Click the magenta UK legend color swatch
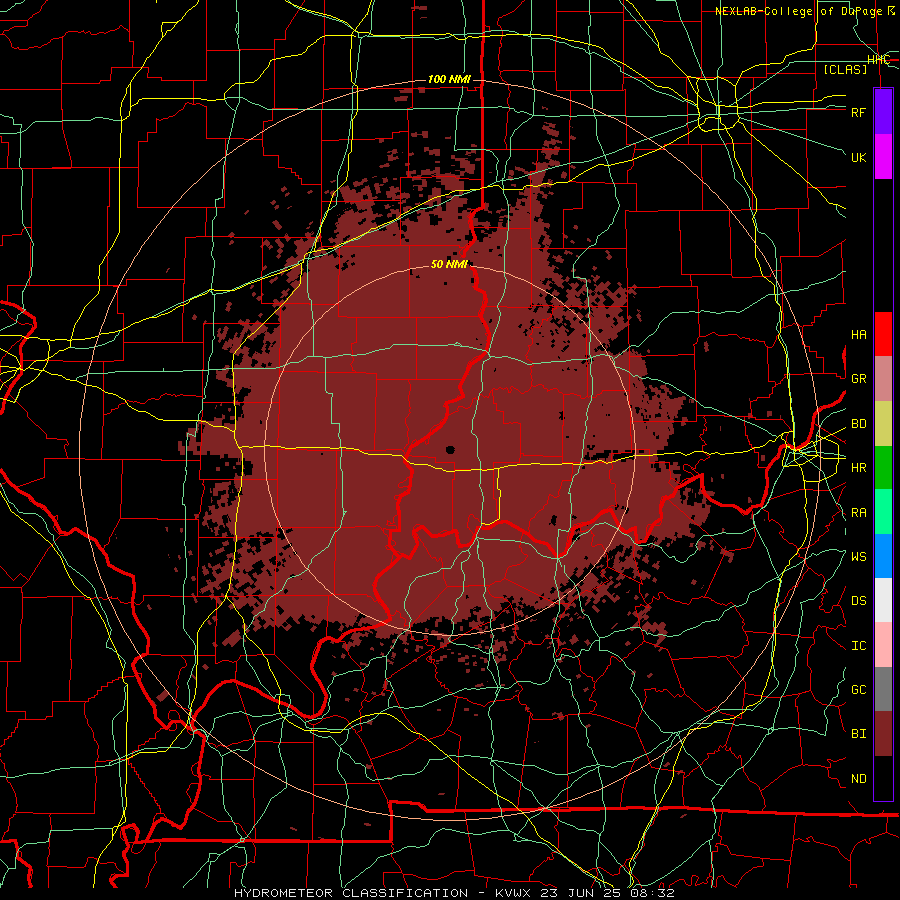Viewport: 900px width, 900px height. click(883, 157)
